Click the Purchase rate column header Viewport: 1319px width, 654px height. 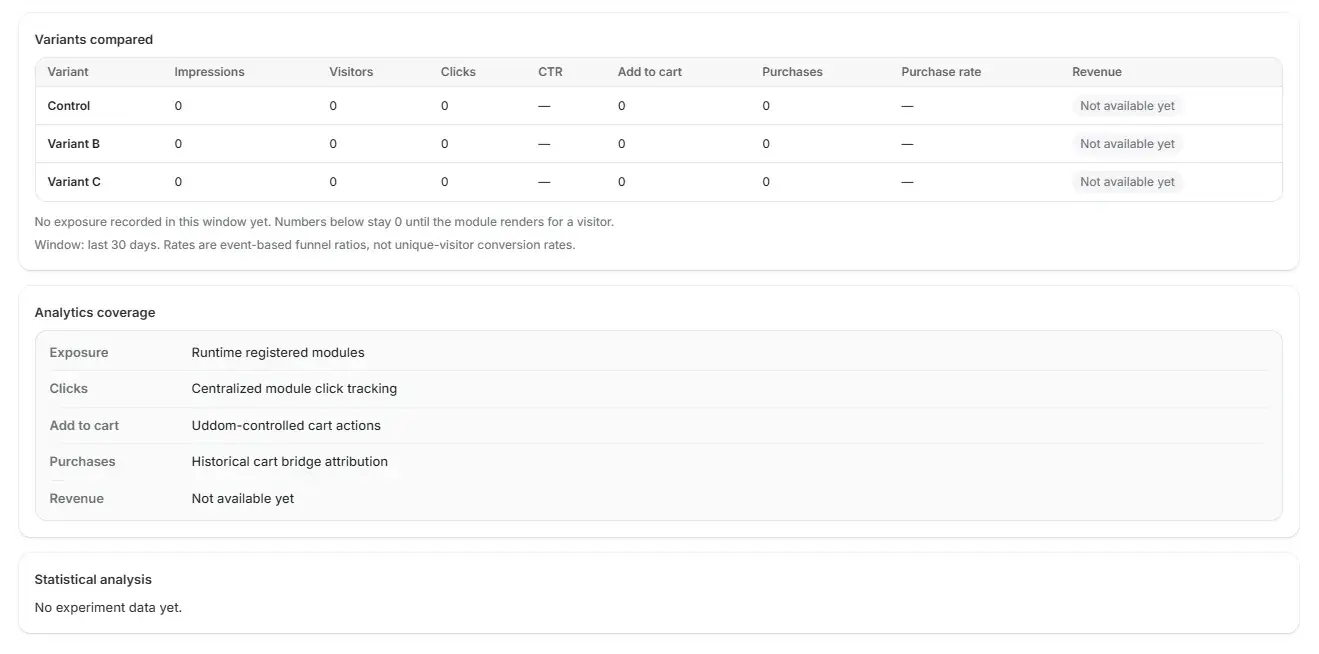pos(941,72)
